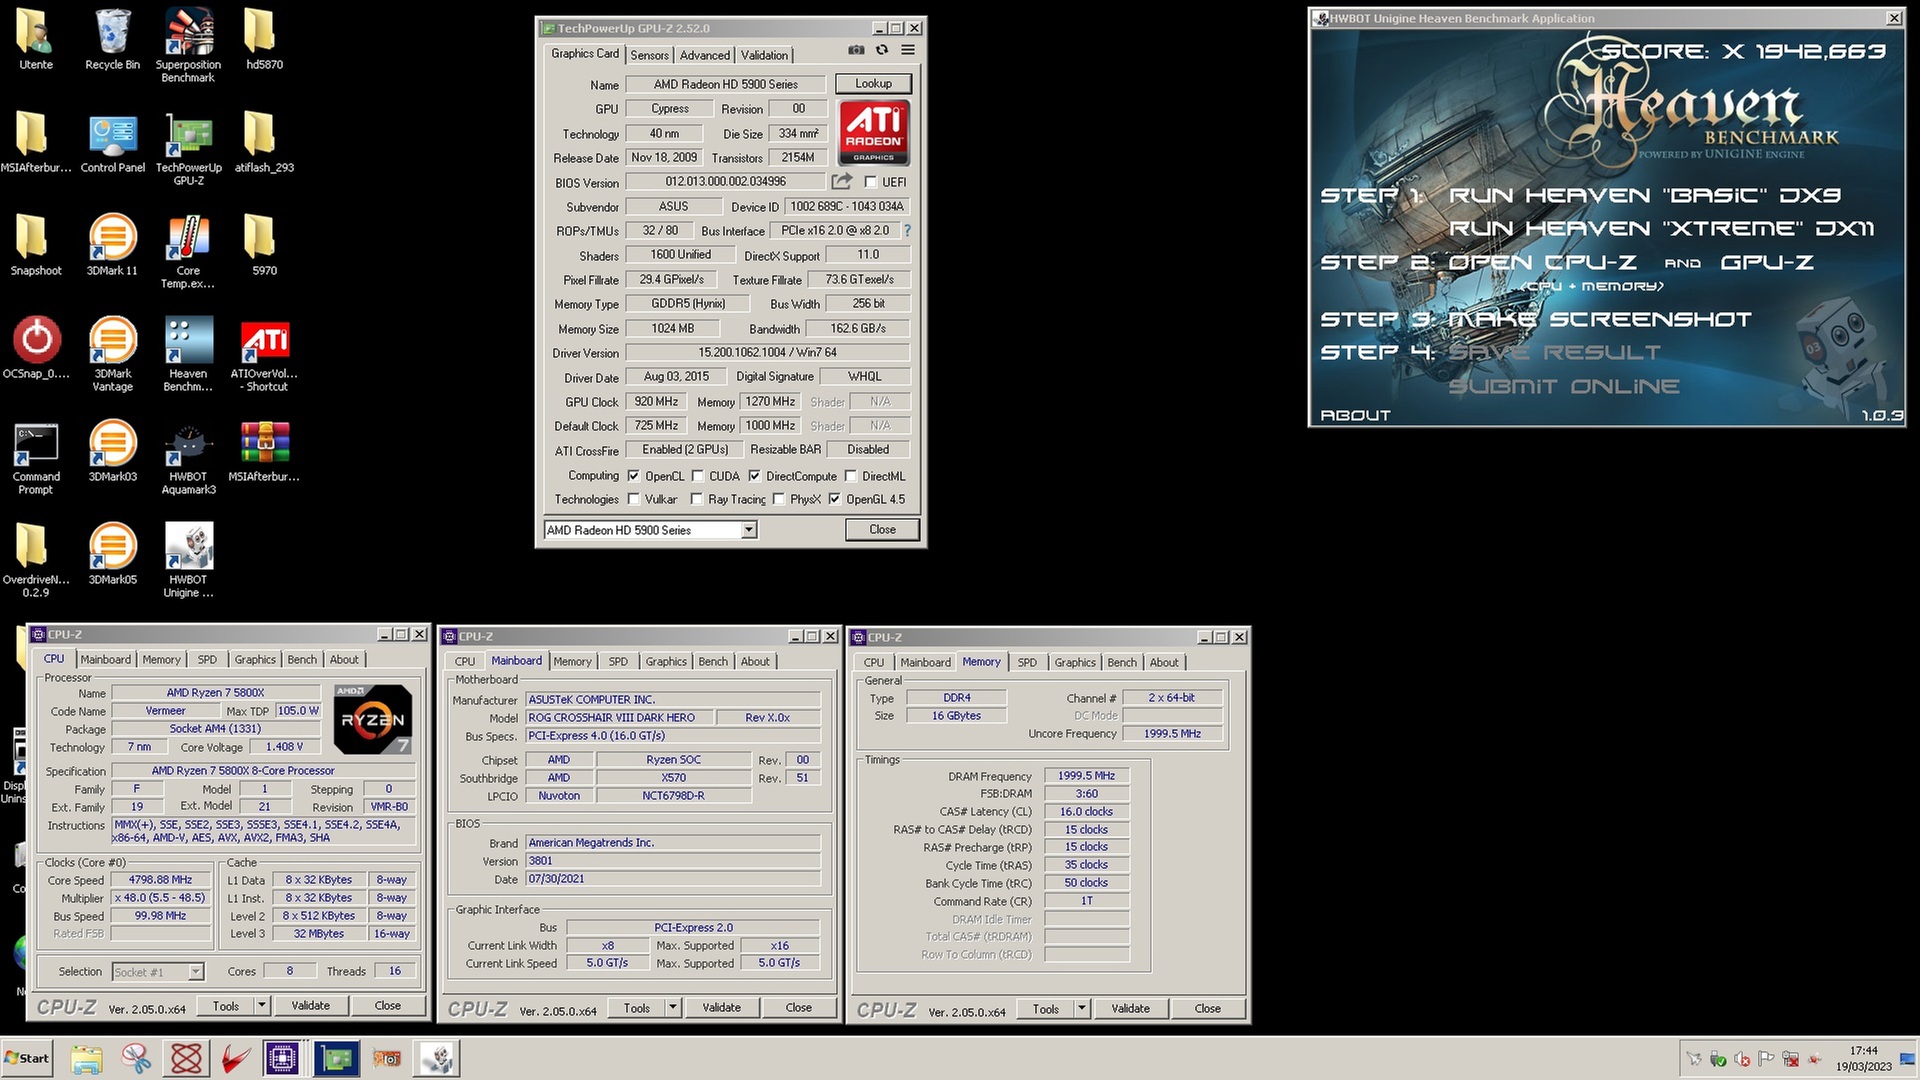The height and width of the screenshot is (1080, 1920).
Task: Click the GPU-Z refresh icon
Action: click(882, 50)
